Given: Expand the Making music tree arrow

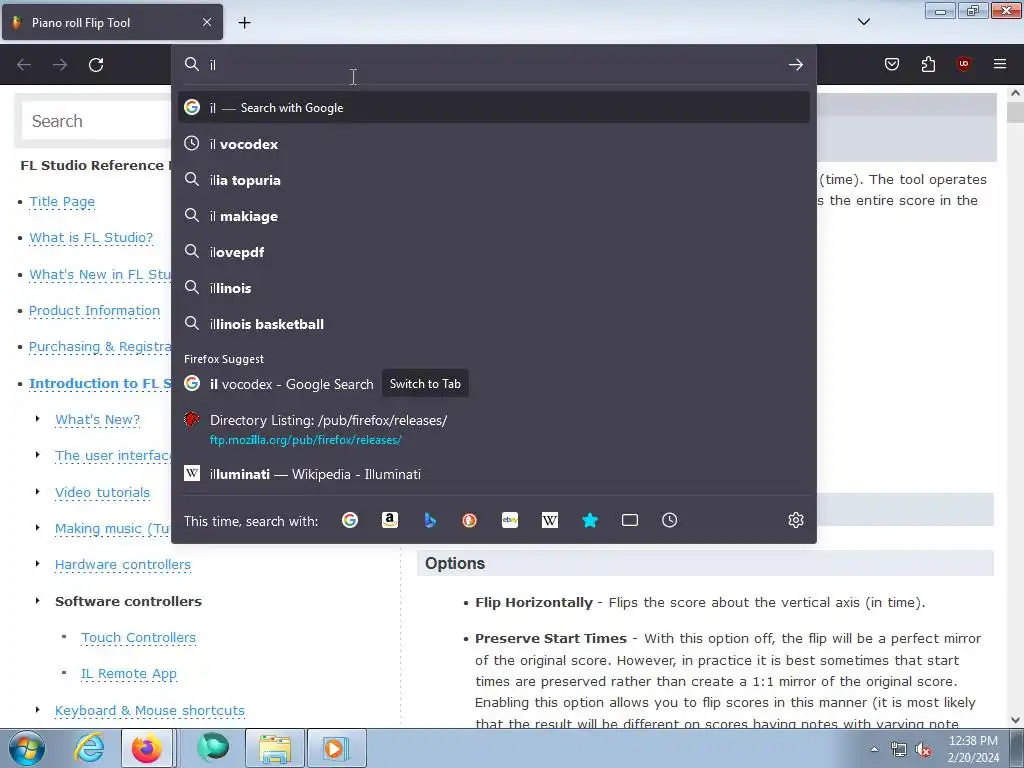Looking at the screenshot, I should pyautogui.click(x=38, y=527).
